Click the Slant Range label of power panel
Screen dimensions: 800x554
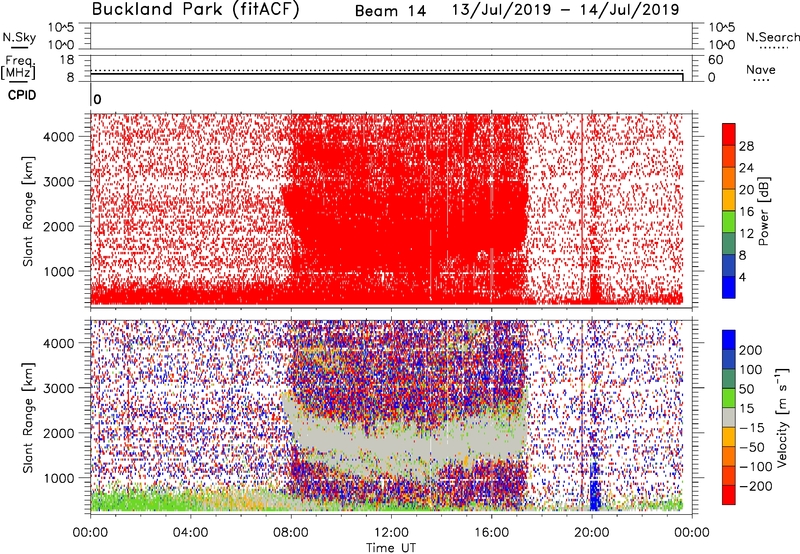pyautogui.click(x=28, y=211)
